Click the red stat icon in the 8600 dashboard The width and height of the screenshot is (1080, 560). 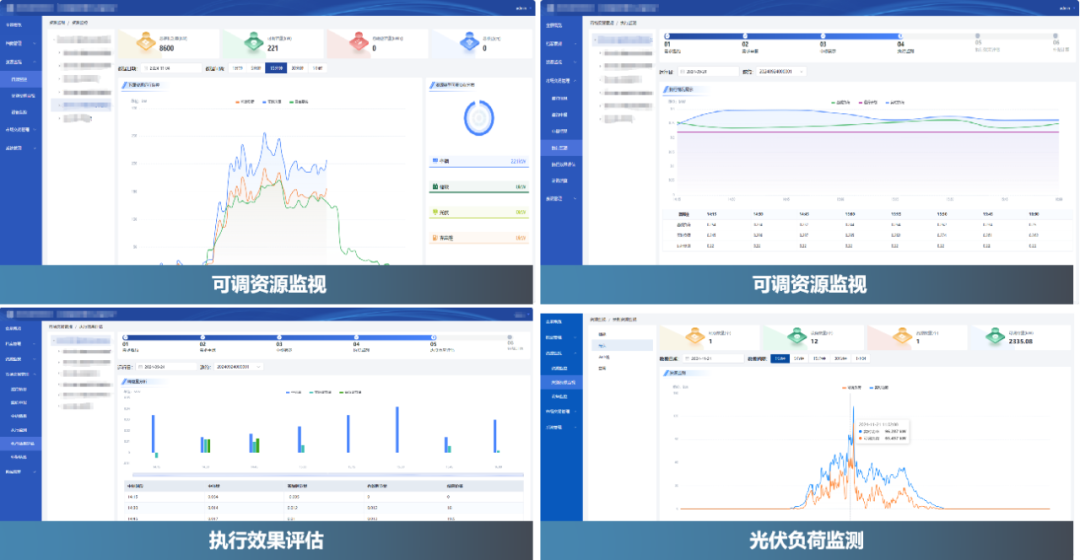tap(359, 43)
